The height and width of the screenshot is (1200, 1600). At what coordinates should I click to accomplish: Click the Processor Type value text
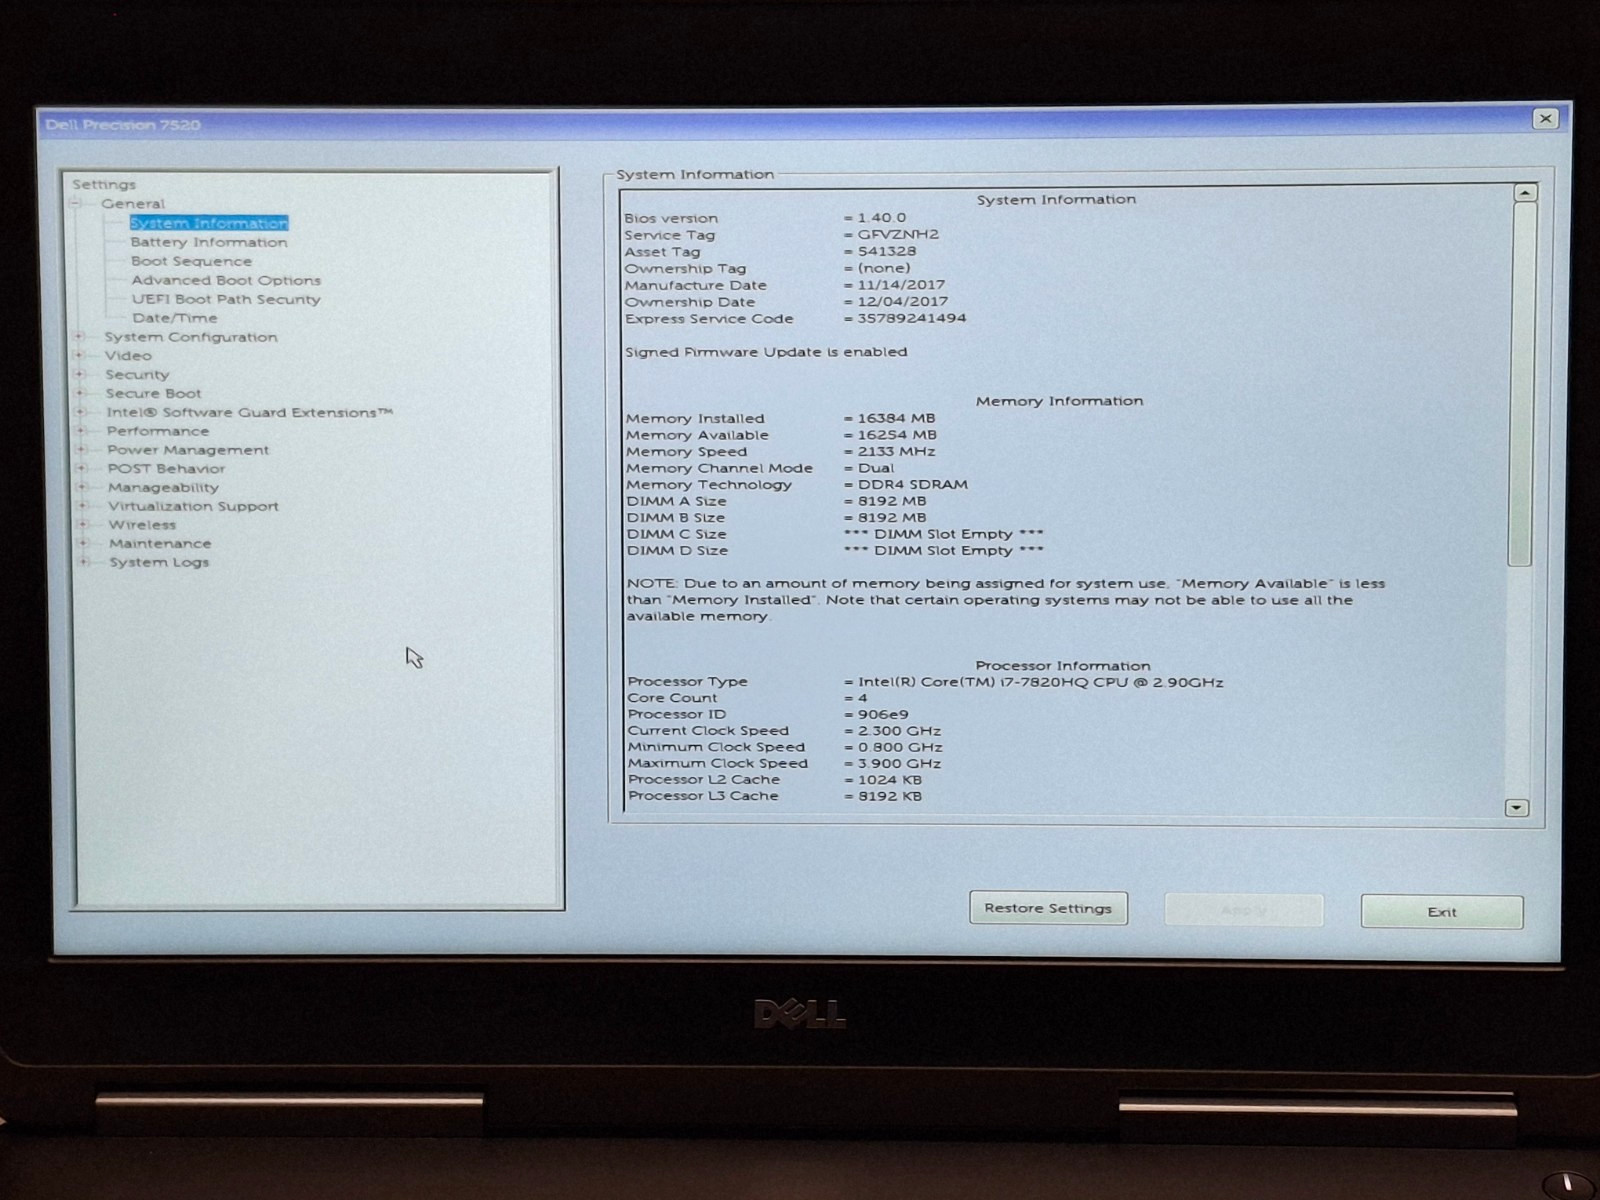tap(1040, 682)
